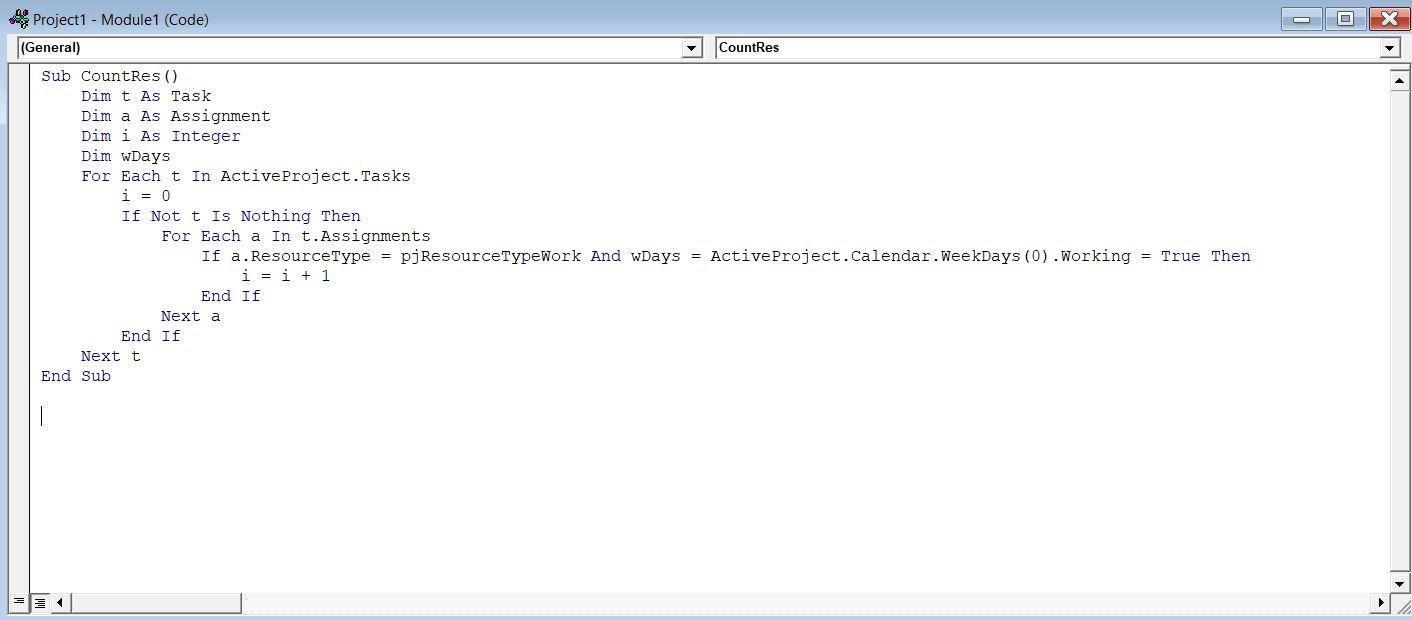Viewport: 1412px width, 620px height.
Task: Open the (General) object dropdown
Action: [691, 48]
